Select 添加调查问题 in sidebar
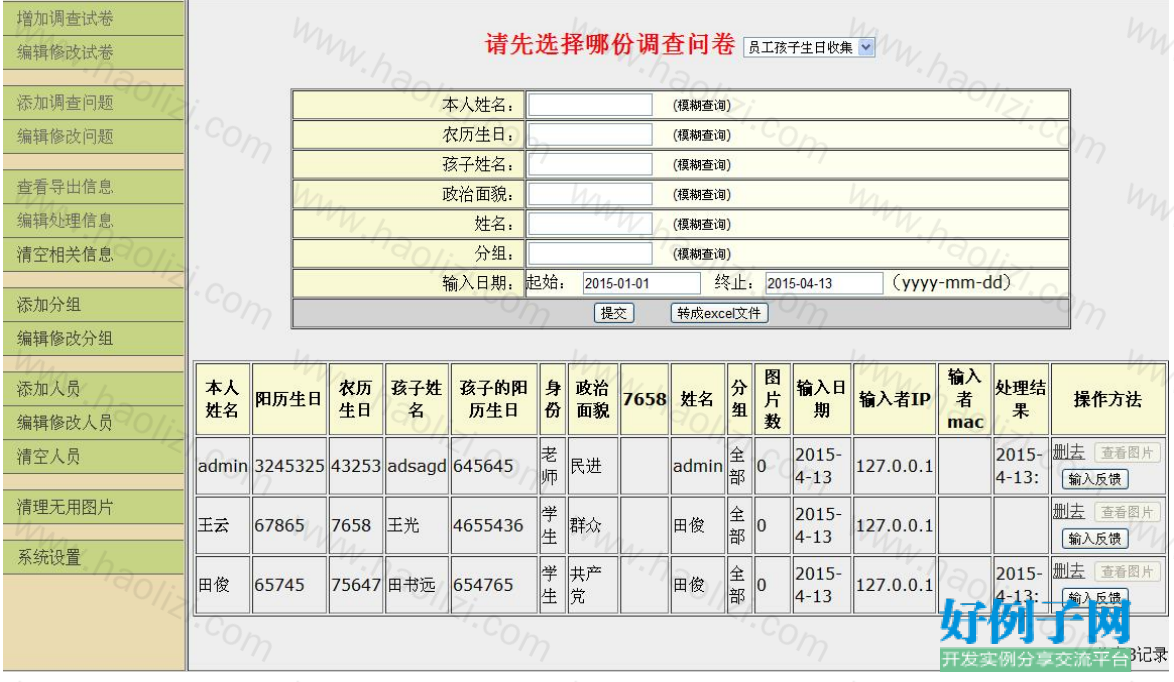1174x682 pixels. (x=93, y=103)
